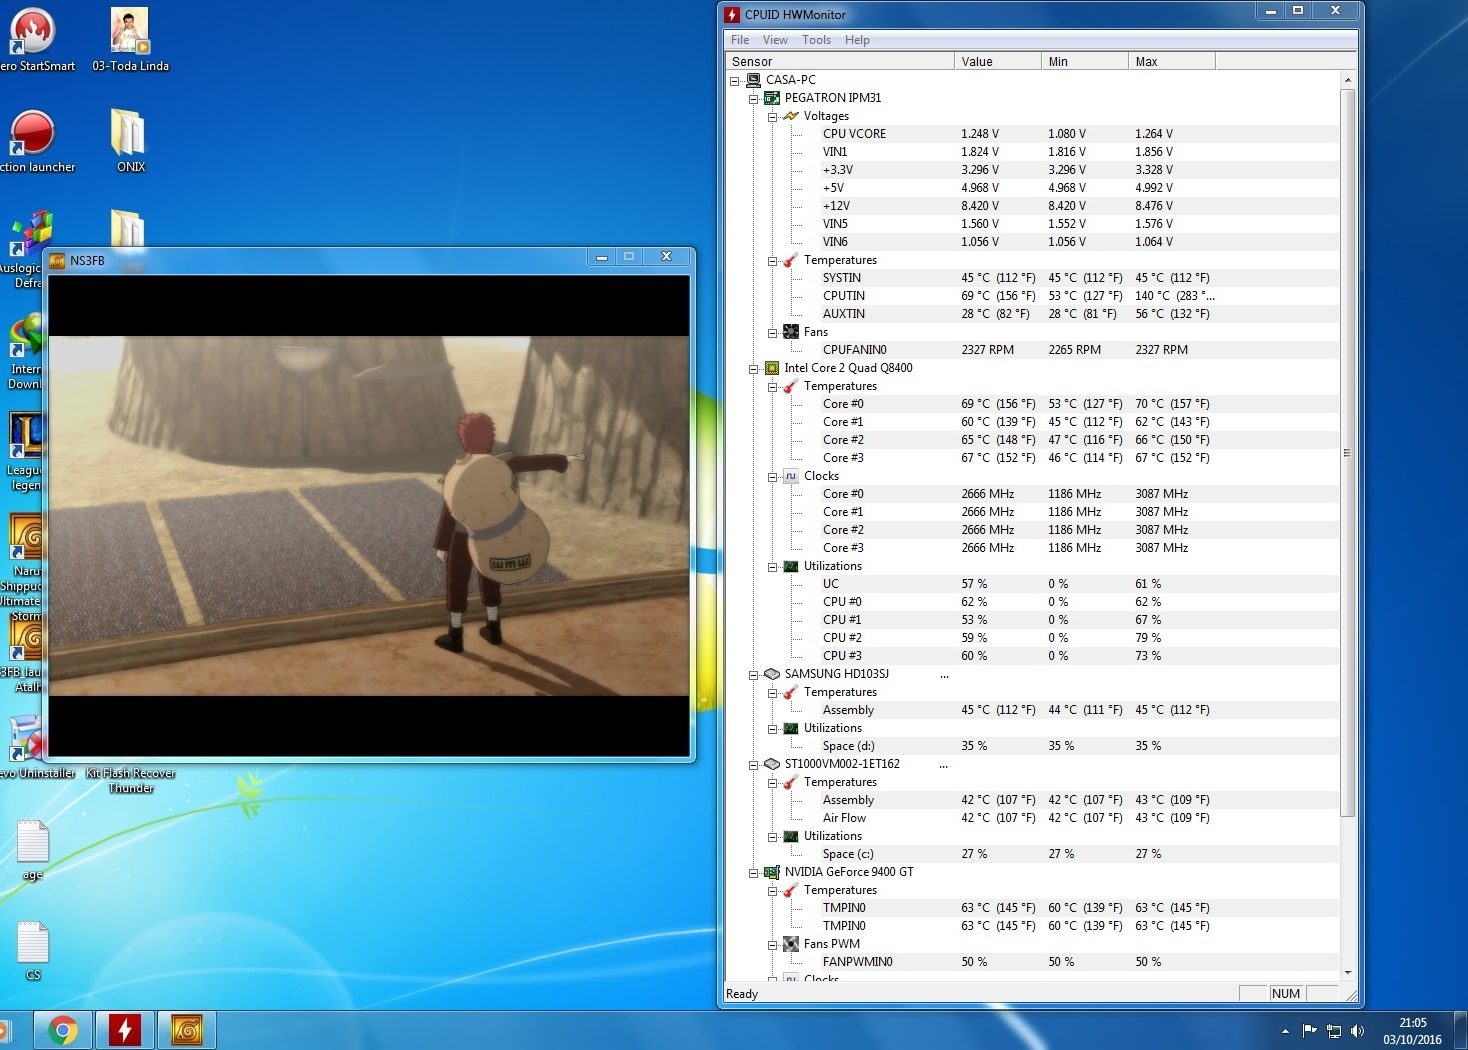Open the Help menu in HWMonitor
The height and width of the screenshot is (1050, 1468).
(x=857, y=40)
